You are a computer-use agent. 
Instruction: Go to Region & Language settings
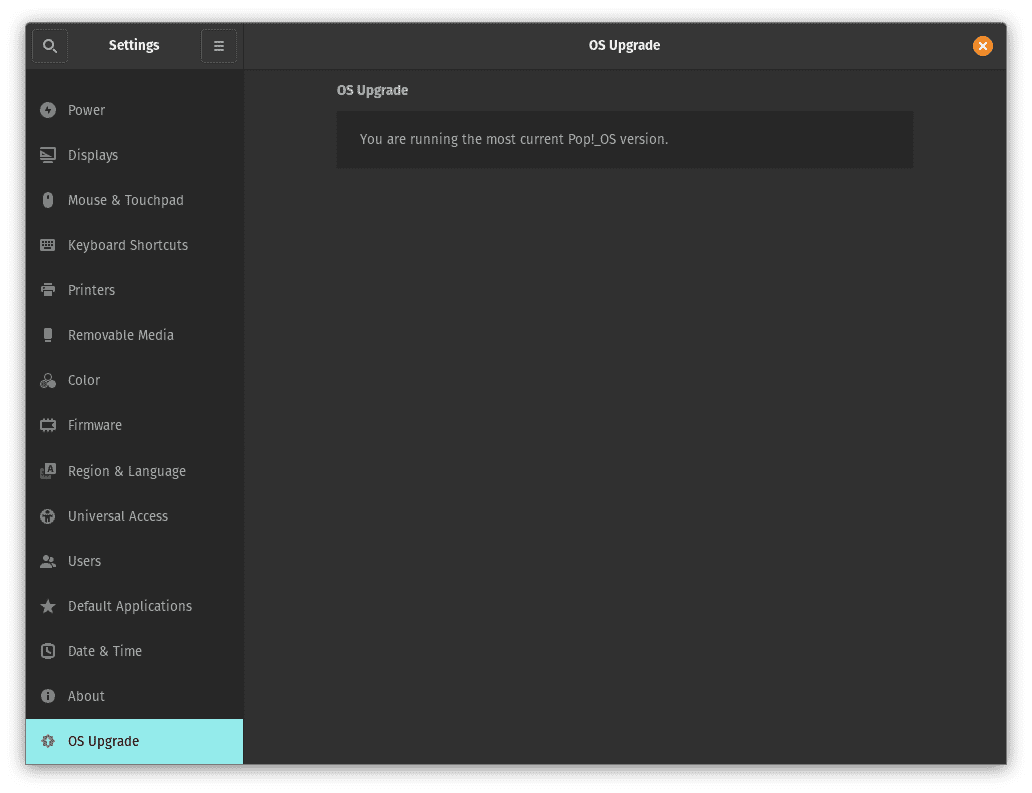click(134, 471)
